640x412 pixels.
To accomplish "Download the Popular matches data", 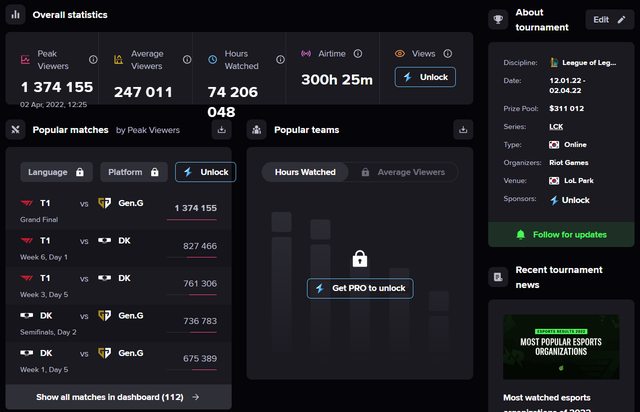I will (x=222, y=130).
